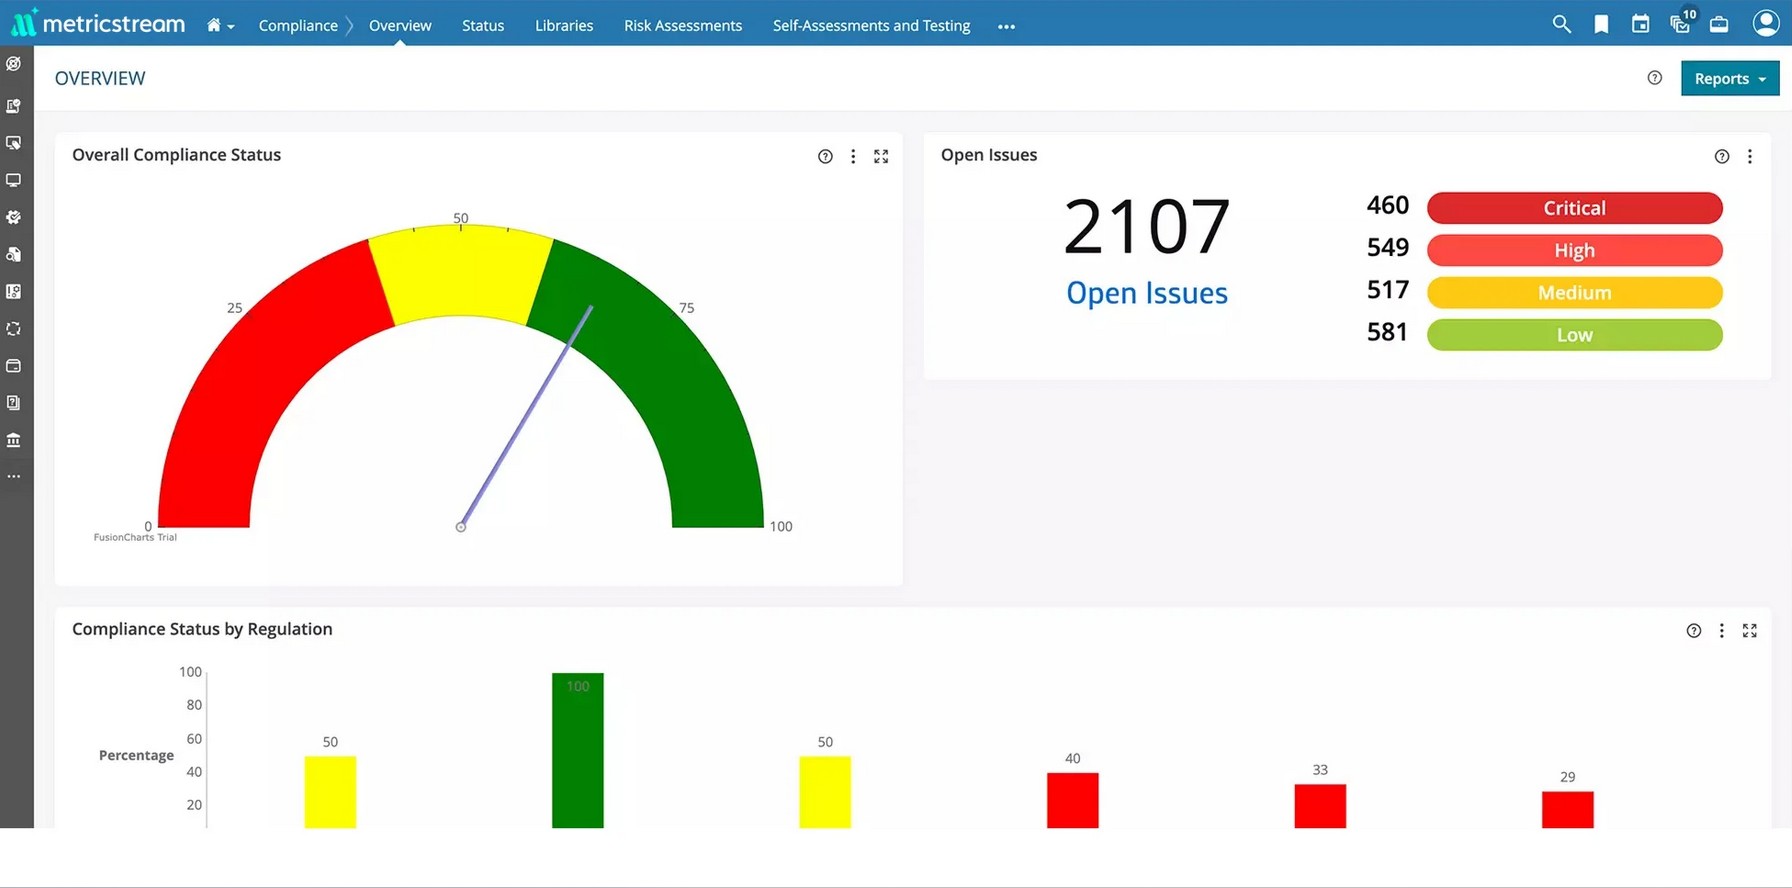This screenshot has width=1792, height=888.
Task: Click the 460 critical issues count
Action: click(x=1388, y=205)
